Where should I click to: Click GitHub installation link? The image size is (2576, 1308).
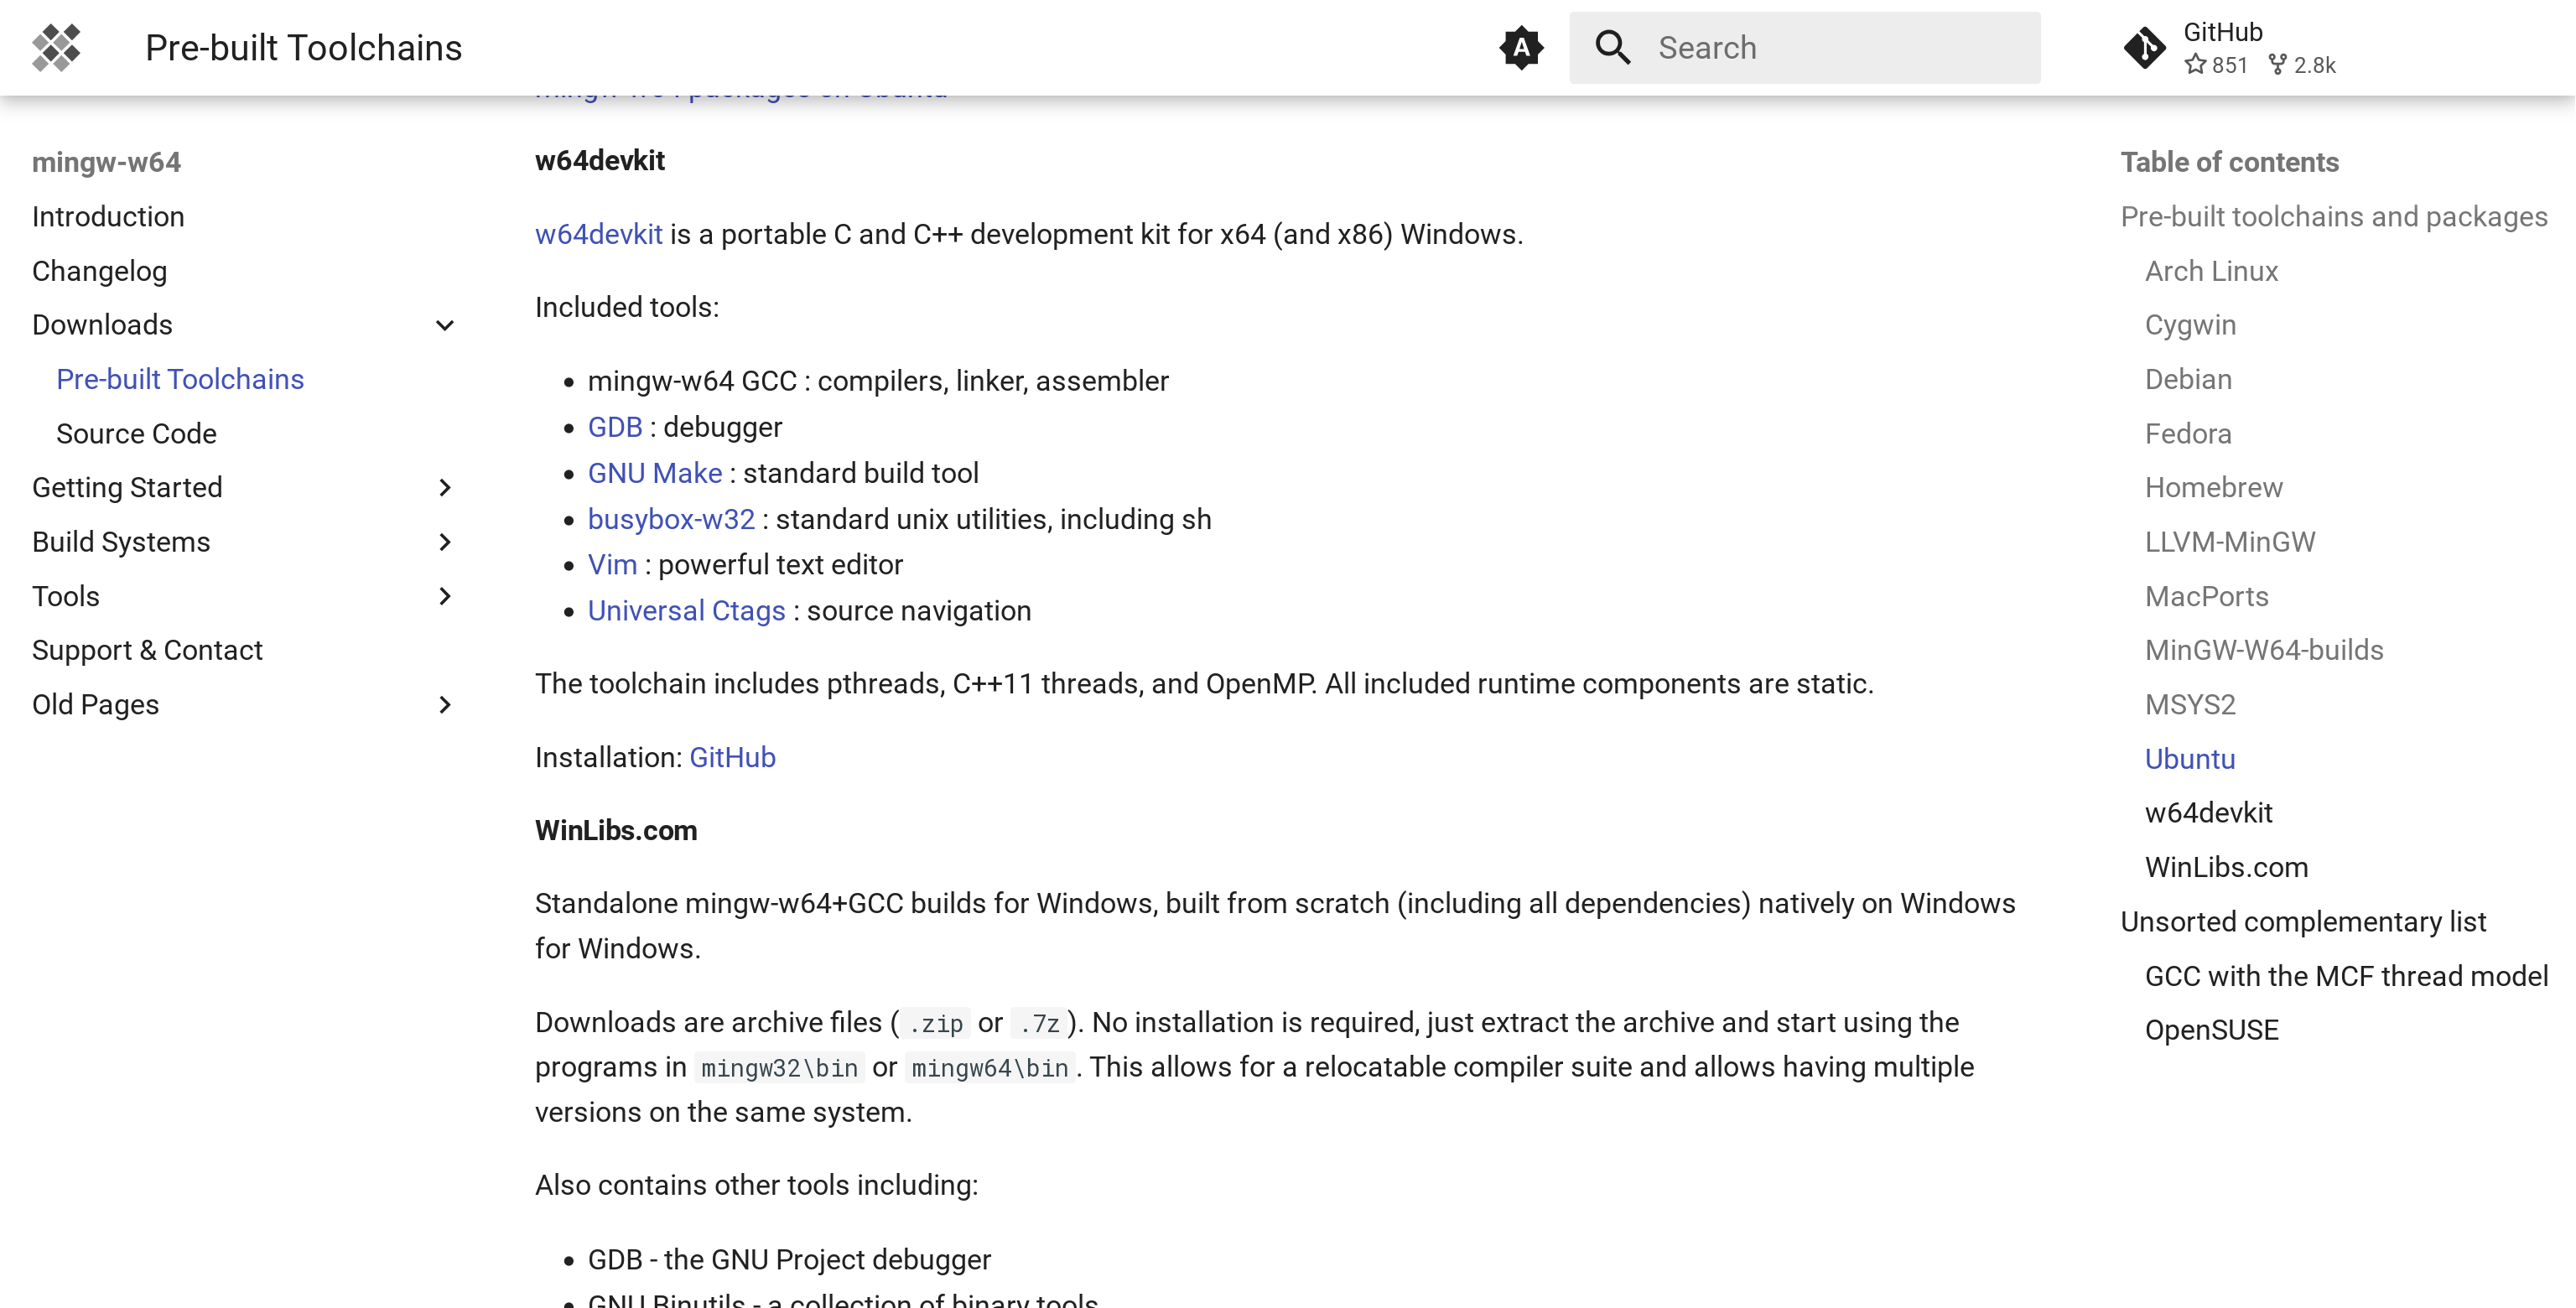pyautogui.click(x=732, y=757)
